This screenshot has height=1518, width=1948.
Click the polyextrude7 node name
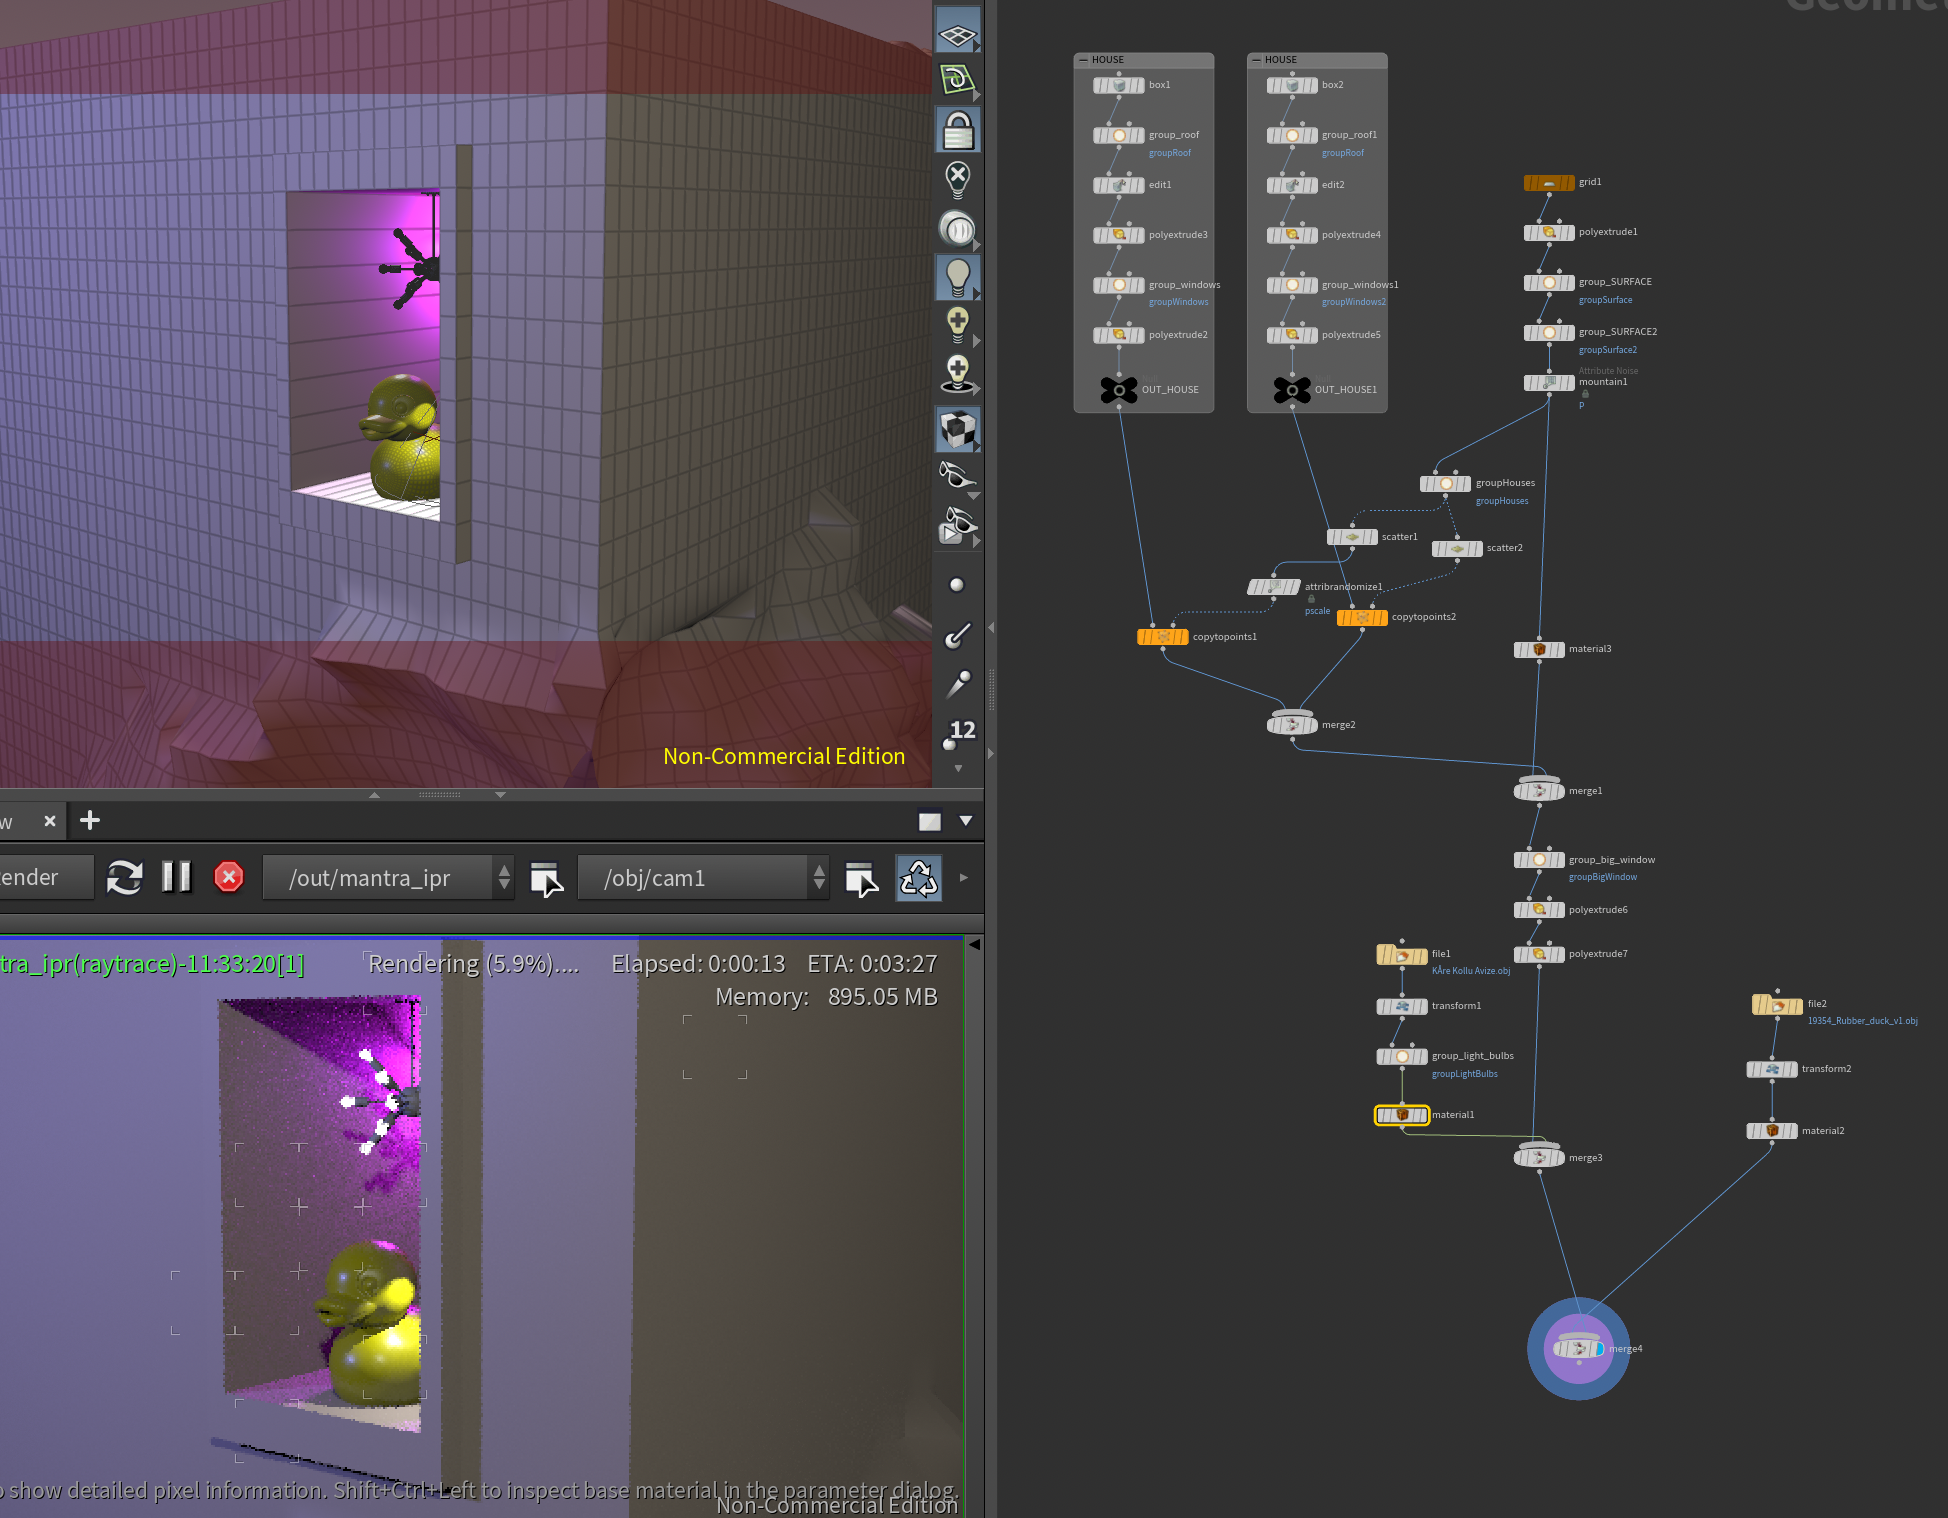click(x=1598, y=954)
